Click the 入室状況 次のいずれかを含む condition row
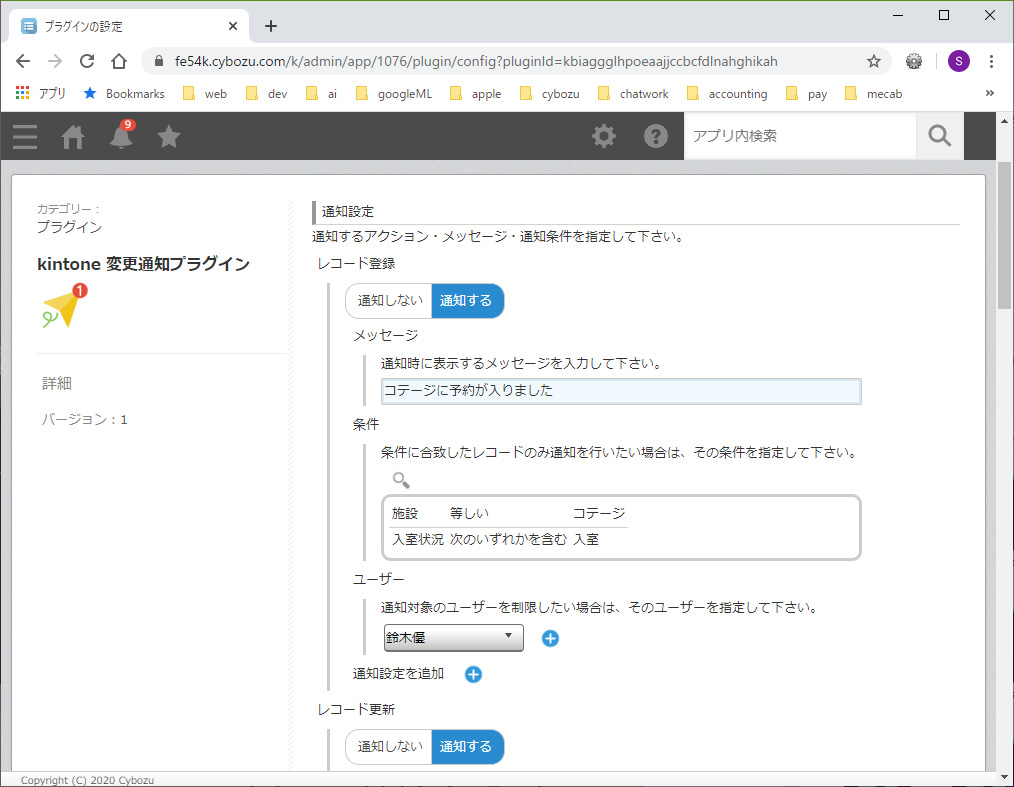The height and width of the screenshot is (787, 1014). [x=508, y=539]
